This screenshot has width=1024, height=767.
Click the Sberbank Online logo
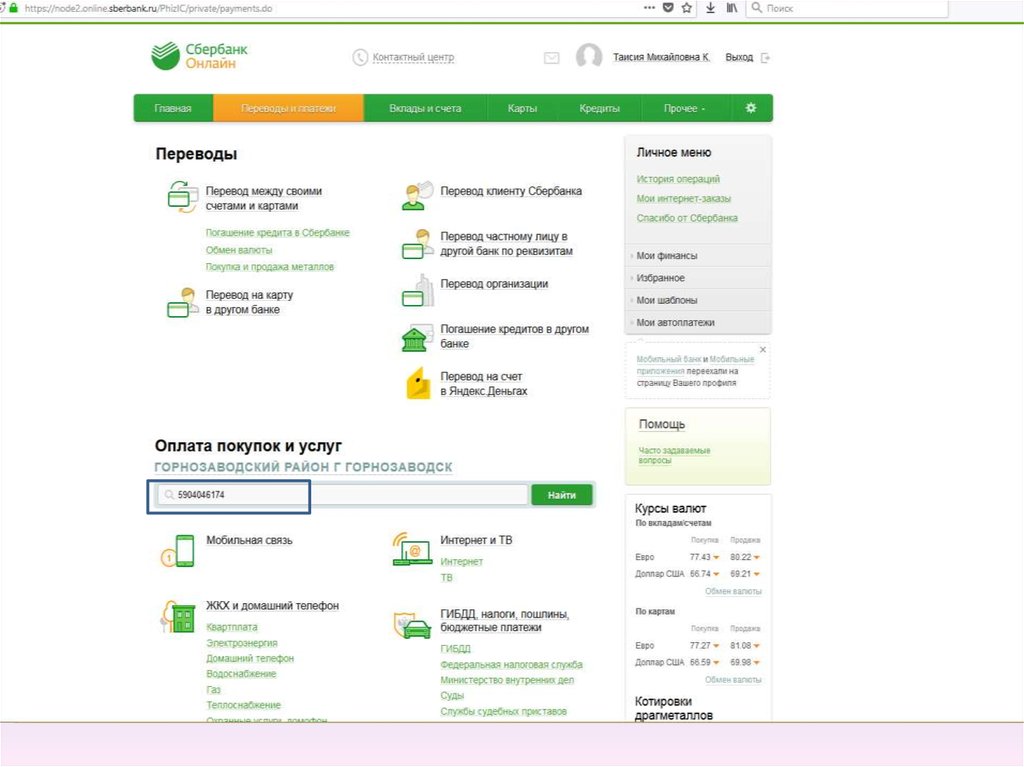tap(200, 56)
